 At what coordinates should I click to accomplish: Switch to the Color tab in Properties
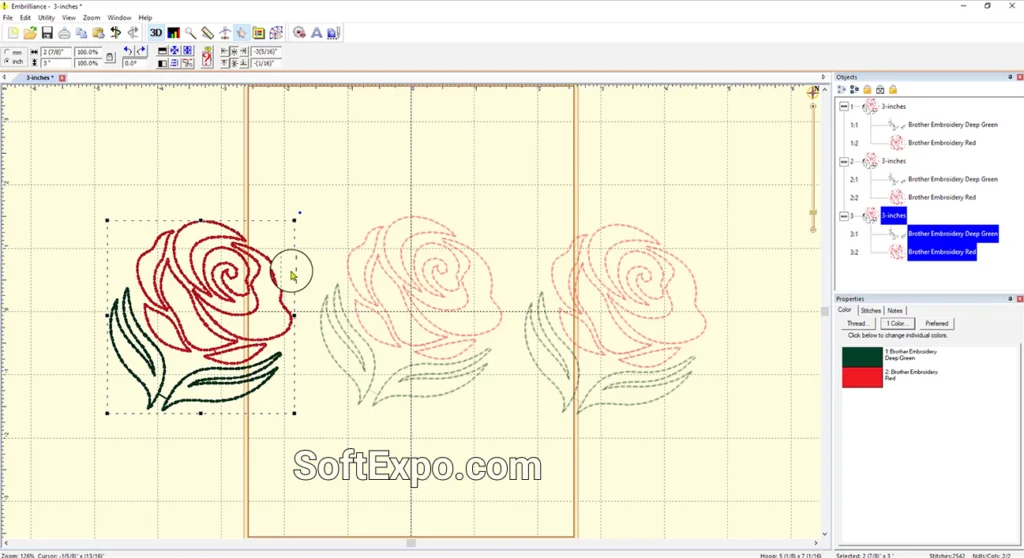coord(844,310)
